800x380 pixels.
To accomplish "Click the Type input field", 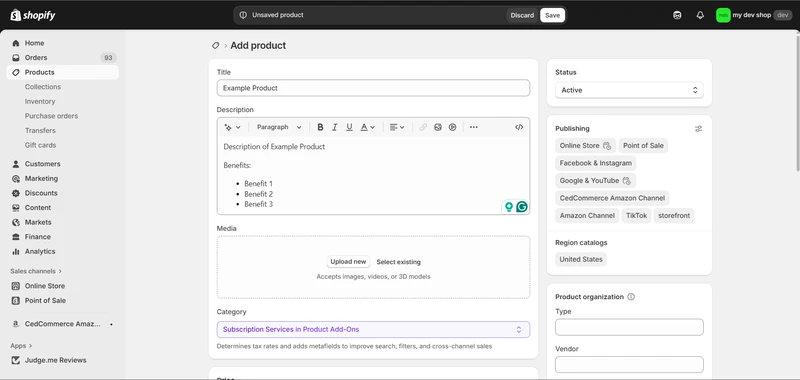I will tap(629, 327).
